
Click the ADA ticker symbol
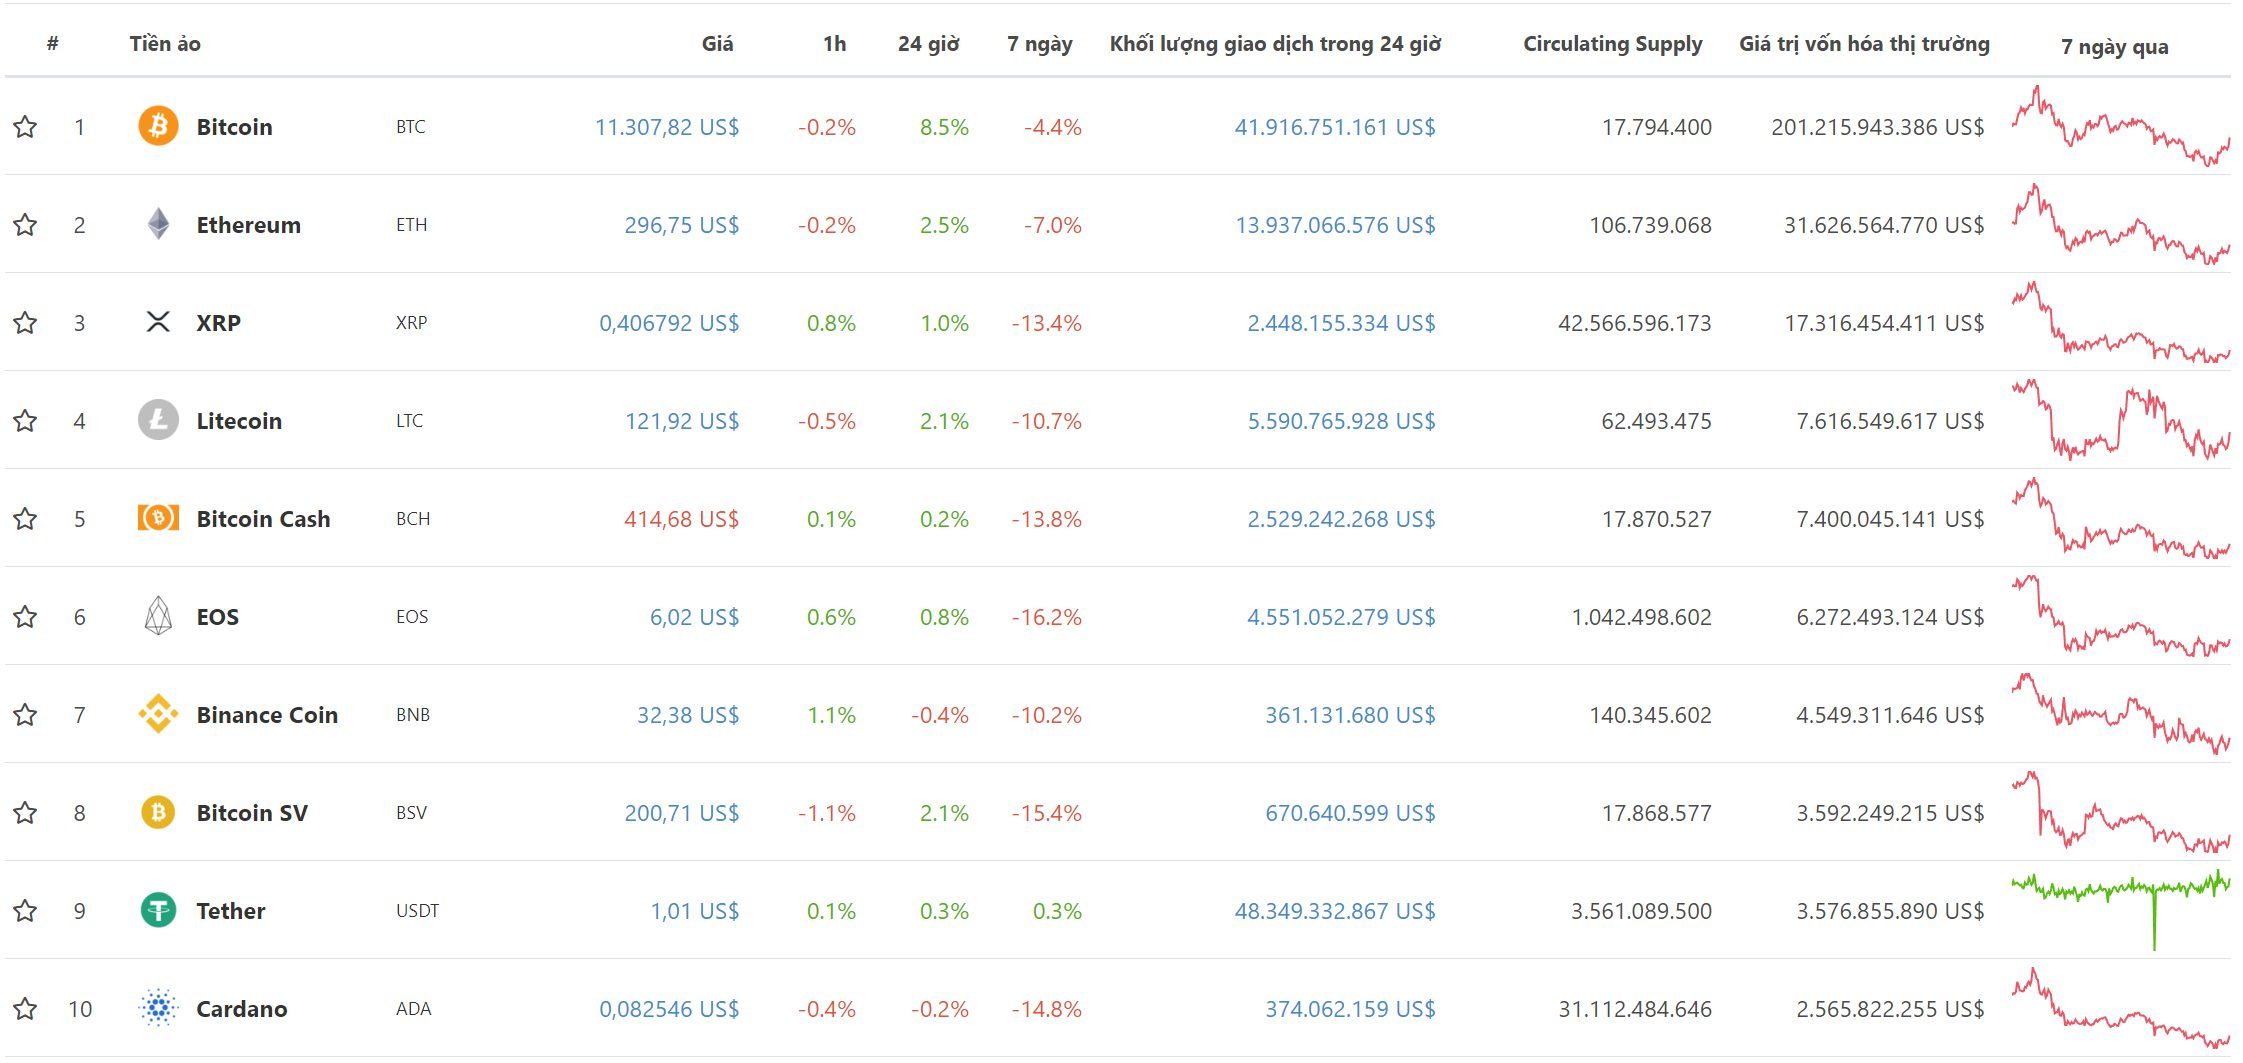(x=413, y=1009)
